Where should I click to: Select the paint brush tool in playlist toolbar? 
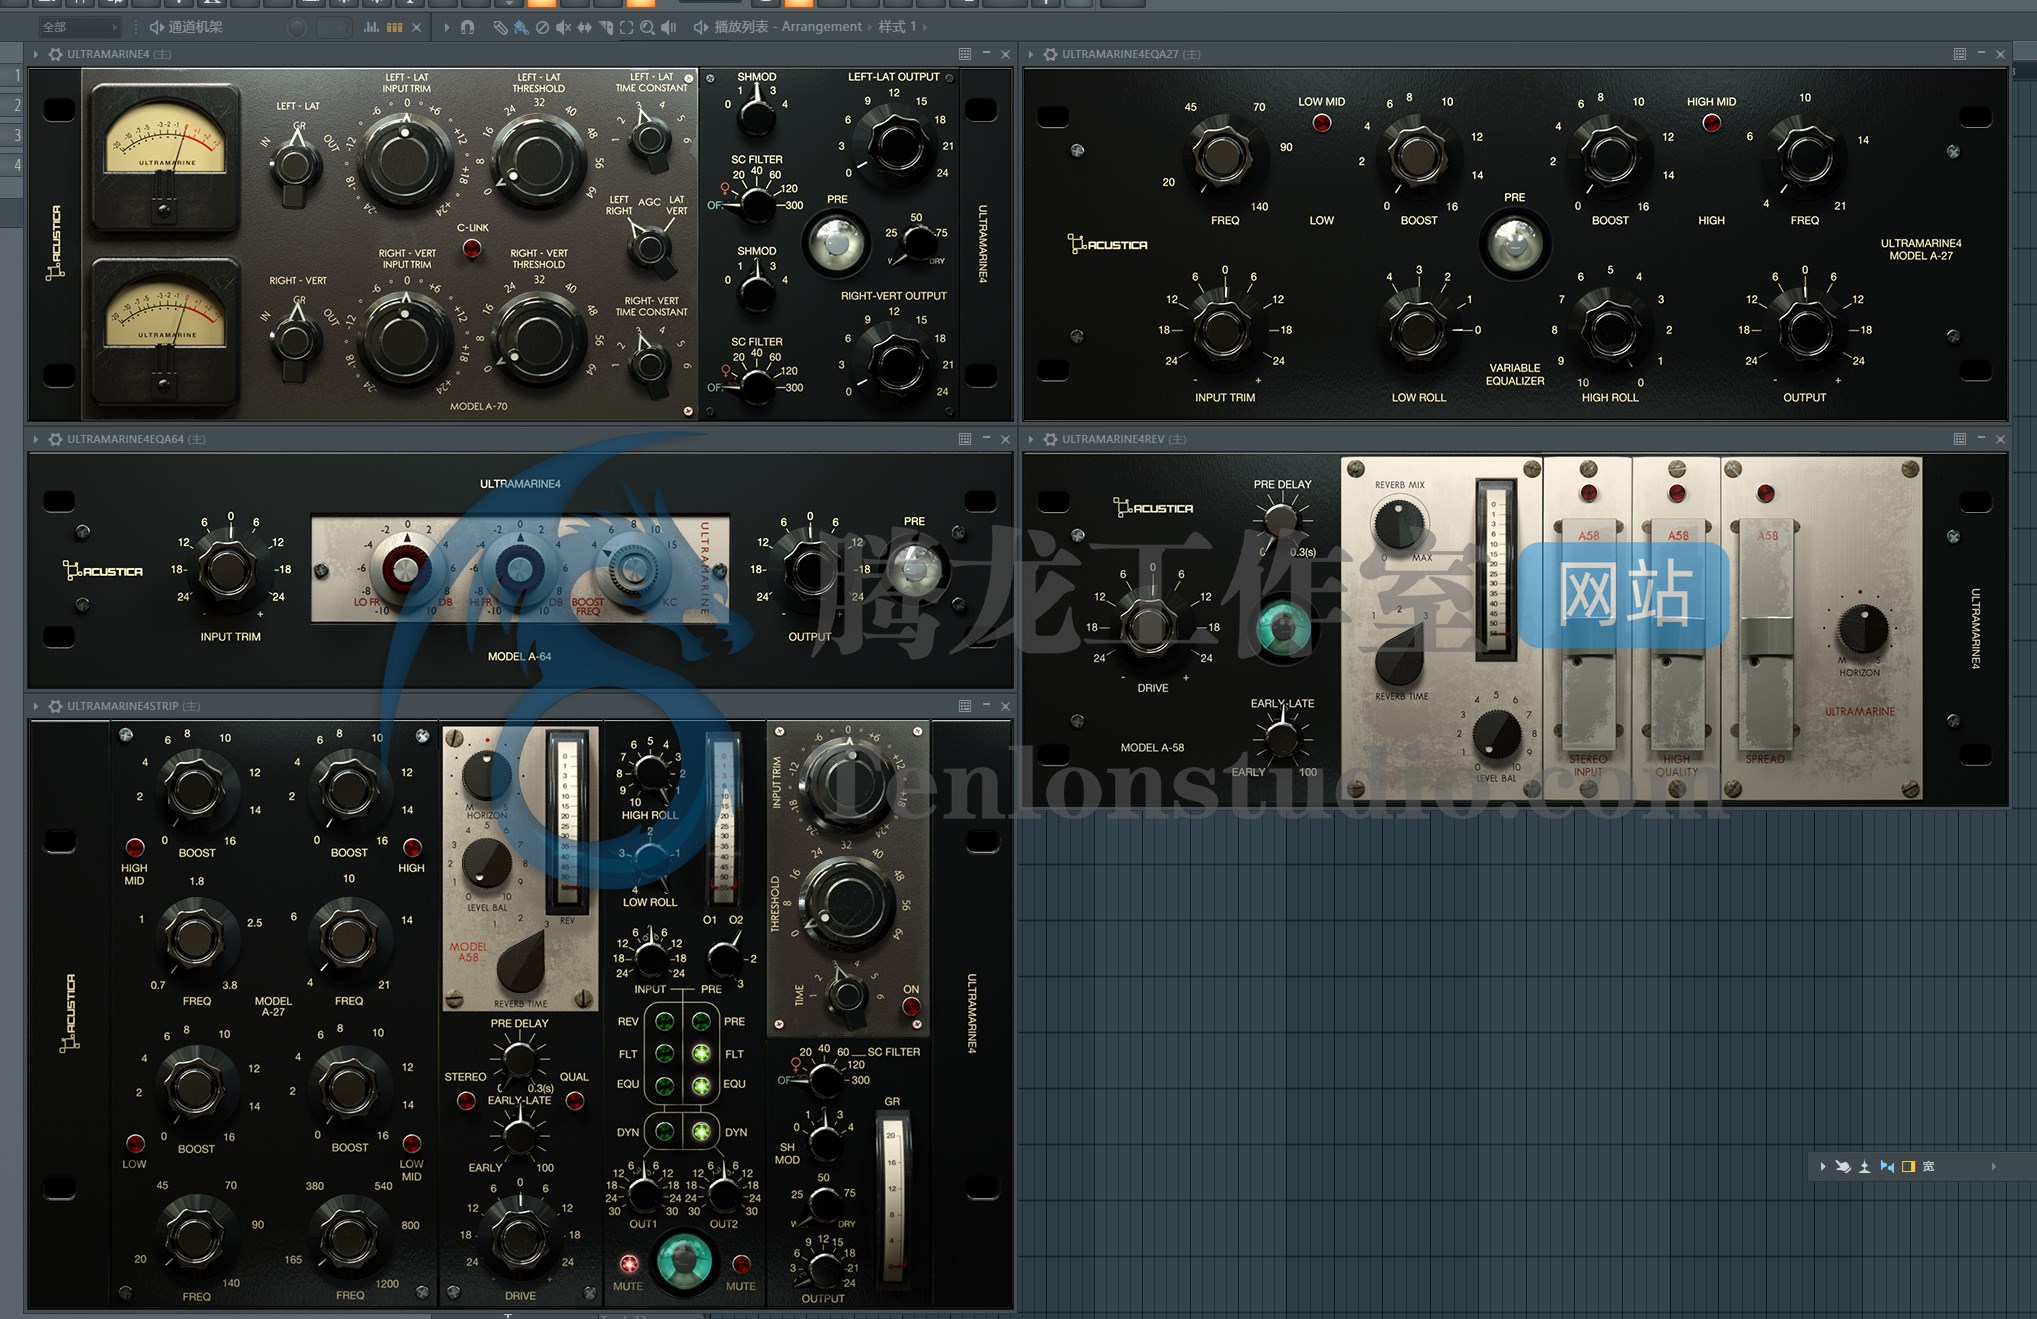click(x=521, y=27)
